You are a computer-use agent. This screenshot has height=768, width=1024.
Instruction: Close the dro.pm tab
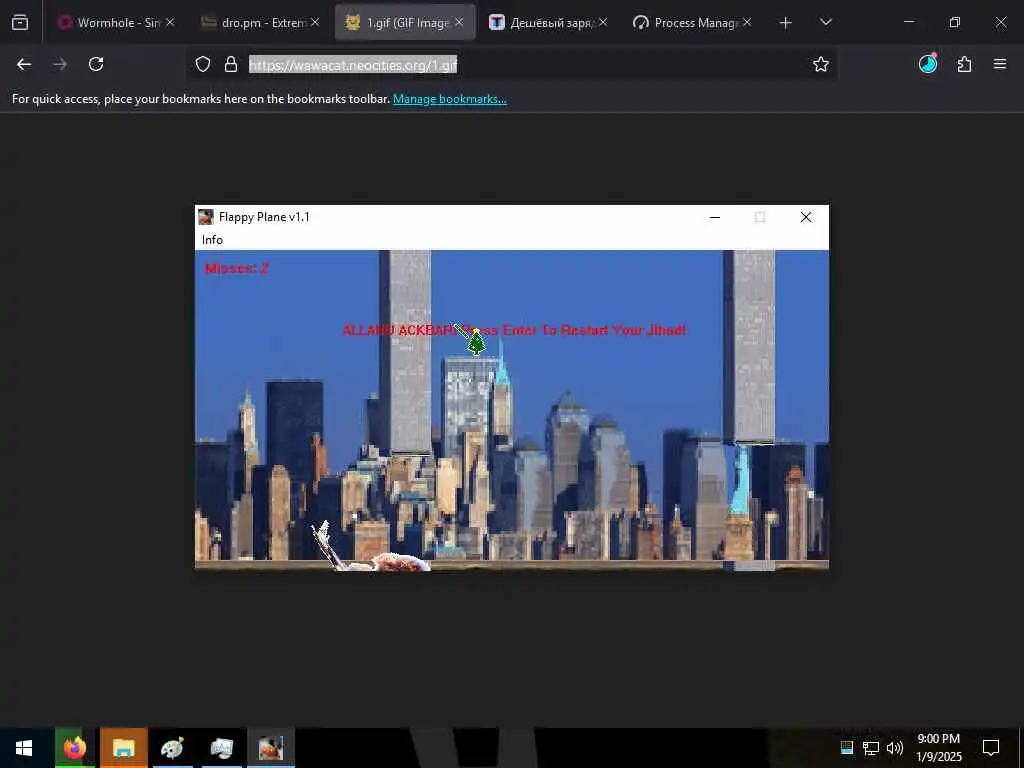(315, 22)
